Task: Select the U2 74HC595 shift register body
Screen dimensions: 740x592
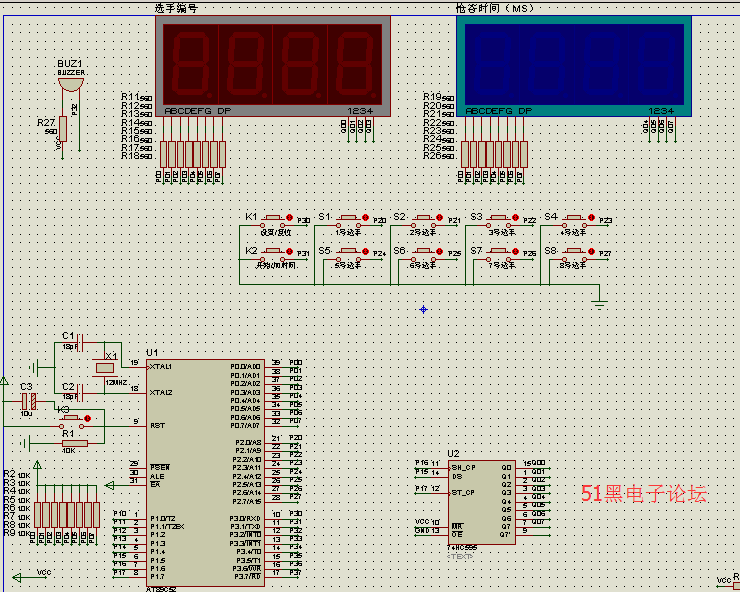Action: (x=481, y=503)
